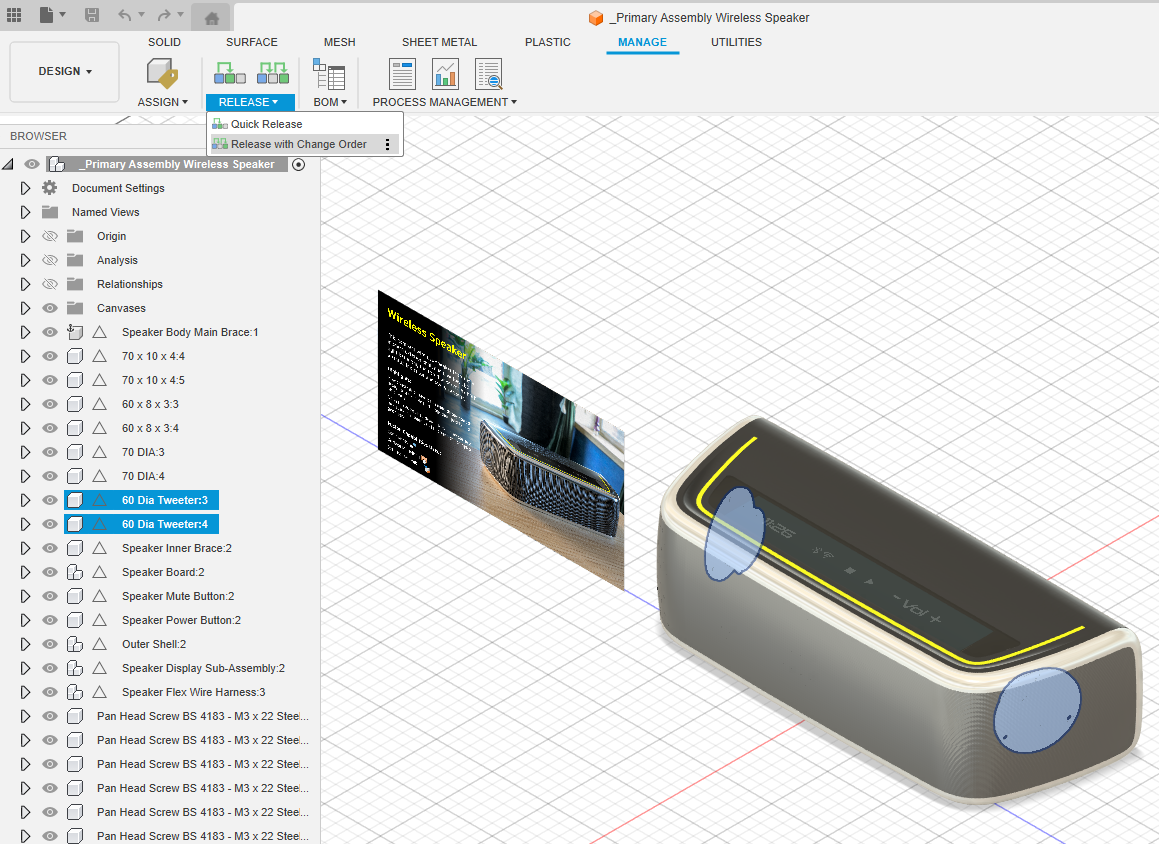The height and width of the screenshot is (844, 1159).
Task: Open the ASSIGN dropdown menu
Action: tap(163, 102)
